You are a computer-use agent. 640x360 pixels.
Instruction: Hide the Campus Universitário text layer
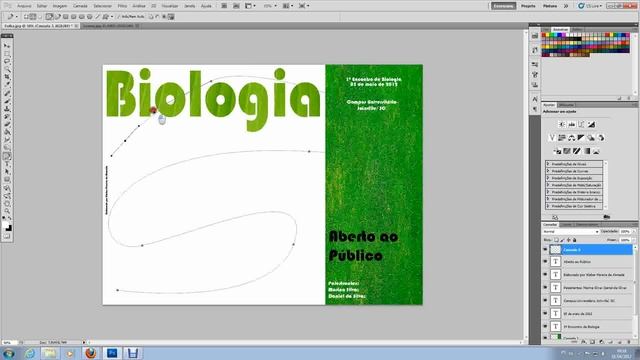(545, 300)
